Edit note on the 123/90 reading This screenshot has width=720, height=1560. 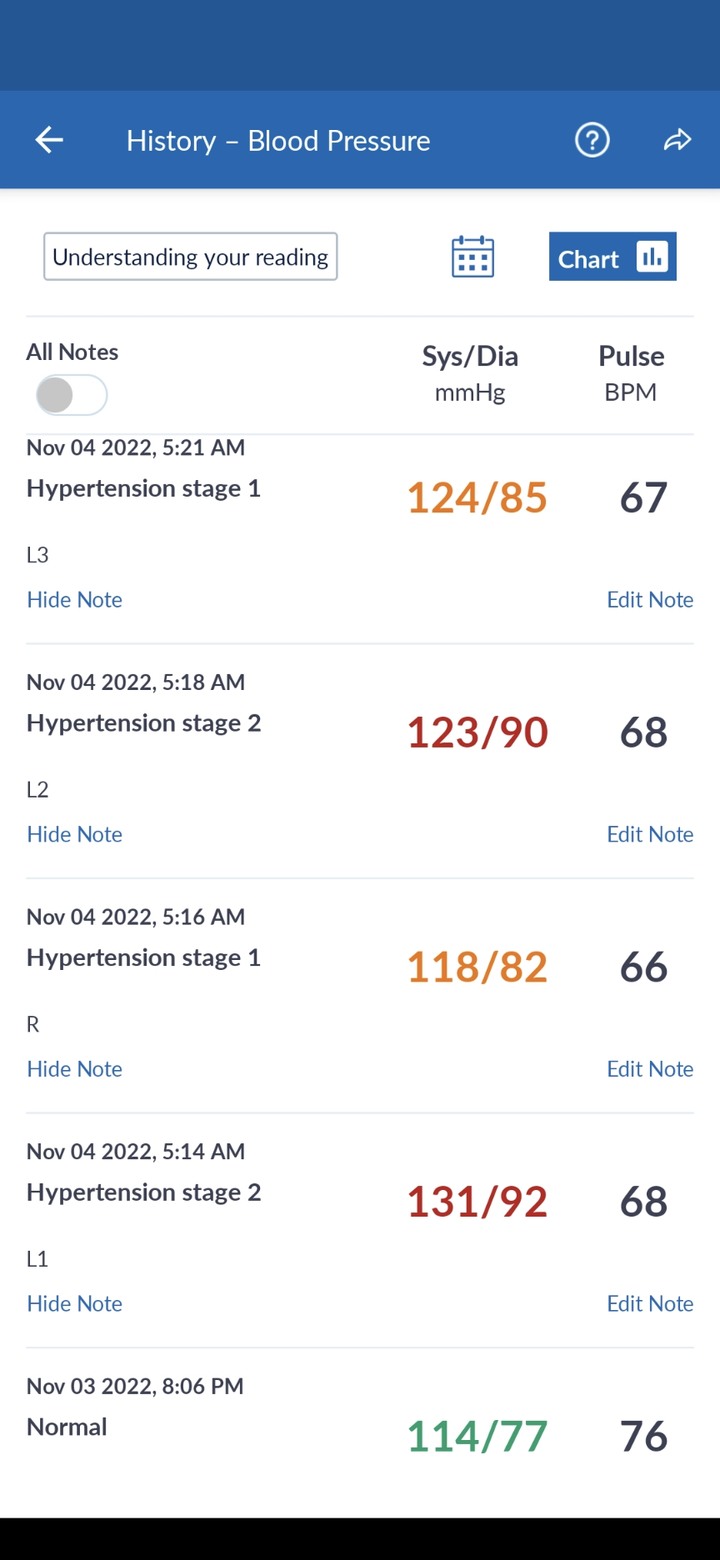(x=650, y=834)
